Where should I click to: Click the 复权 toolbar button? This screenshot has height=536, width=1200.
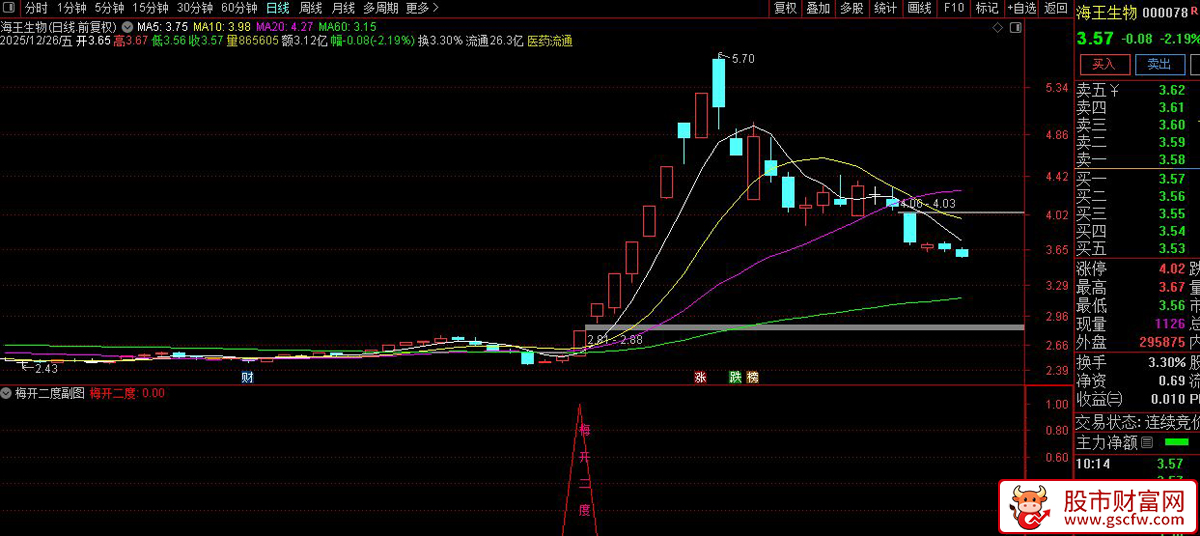click(785, 8)
